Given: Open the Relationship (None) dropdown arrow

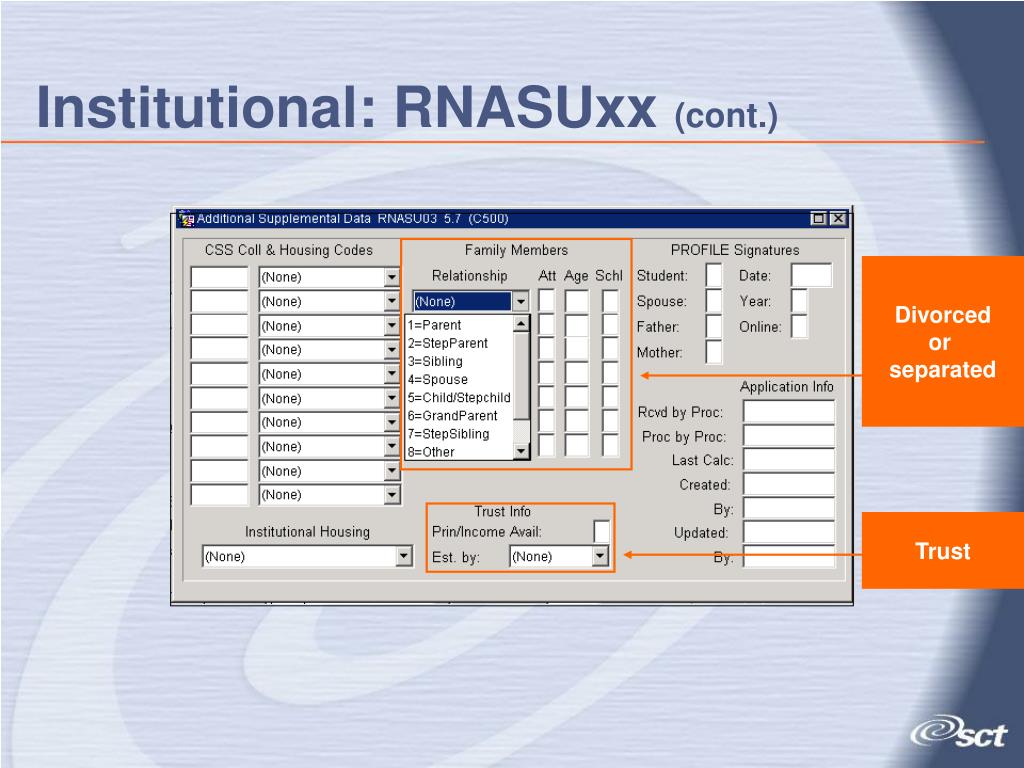Looking at the screenshot, I should pos(520,302).
